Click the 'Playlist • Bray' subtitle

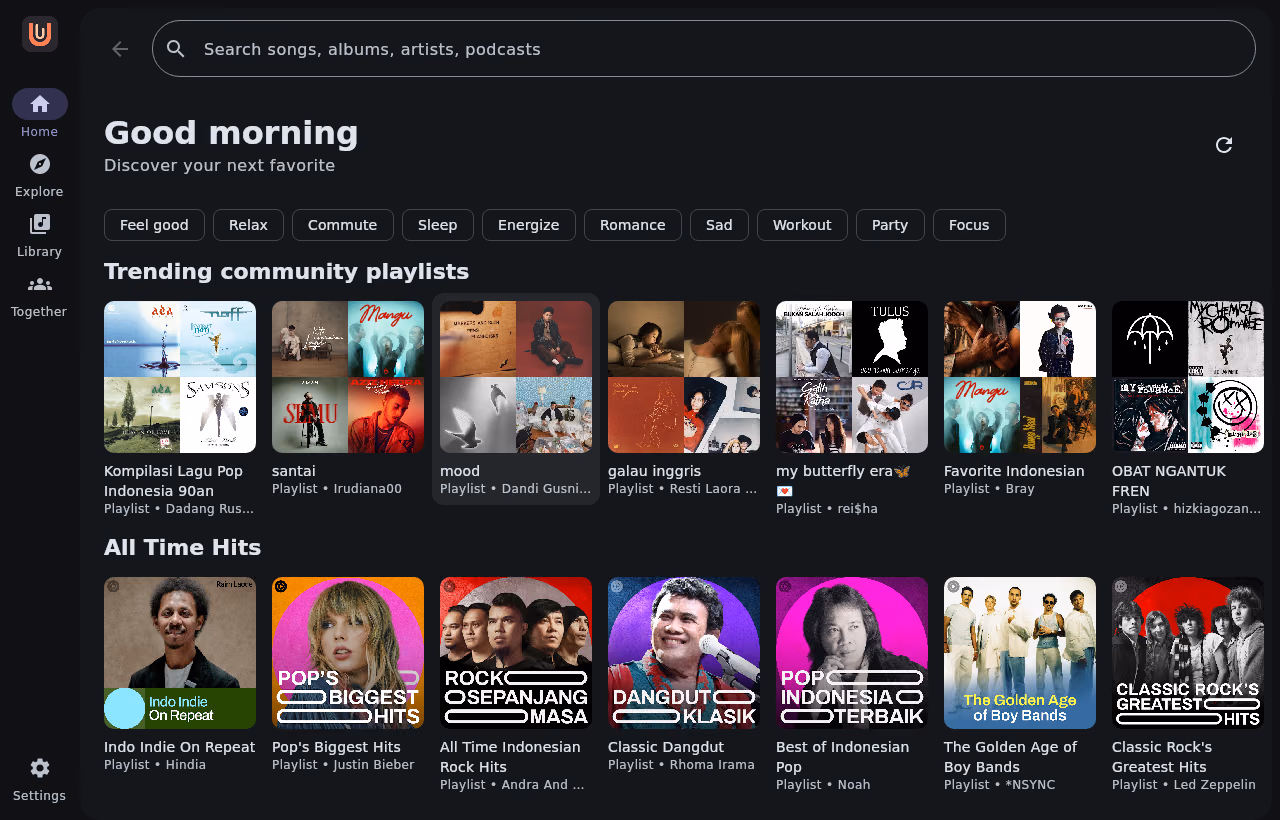point(989,489)
